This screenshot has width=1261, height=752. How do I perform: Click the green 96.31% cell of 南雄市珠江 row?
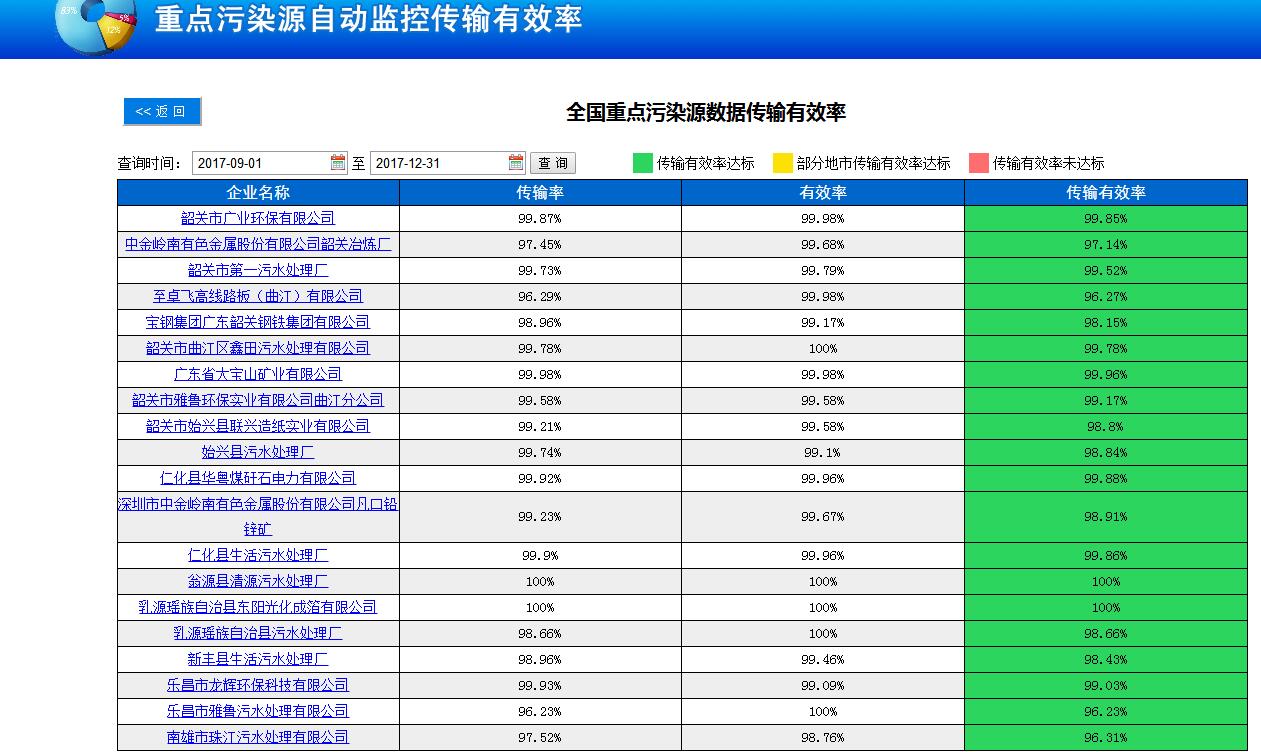[x=1106, y=737]
